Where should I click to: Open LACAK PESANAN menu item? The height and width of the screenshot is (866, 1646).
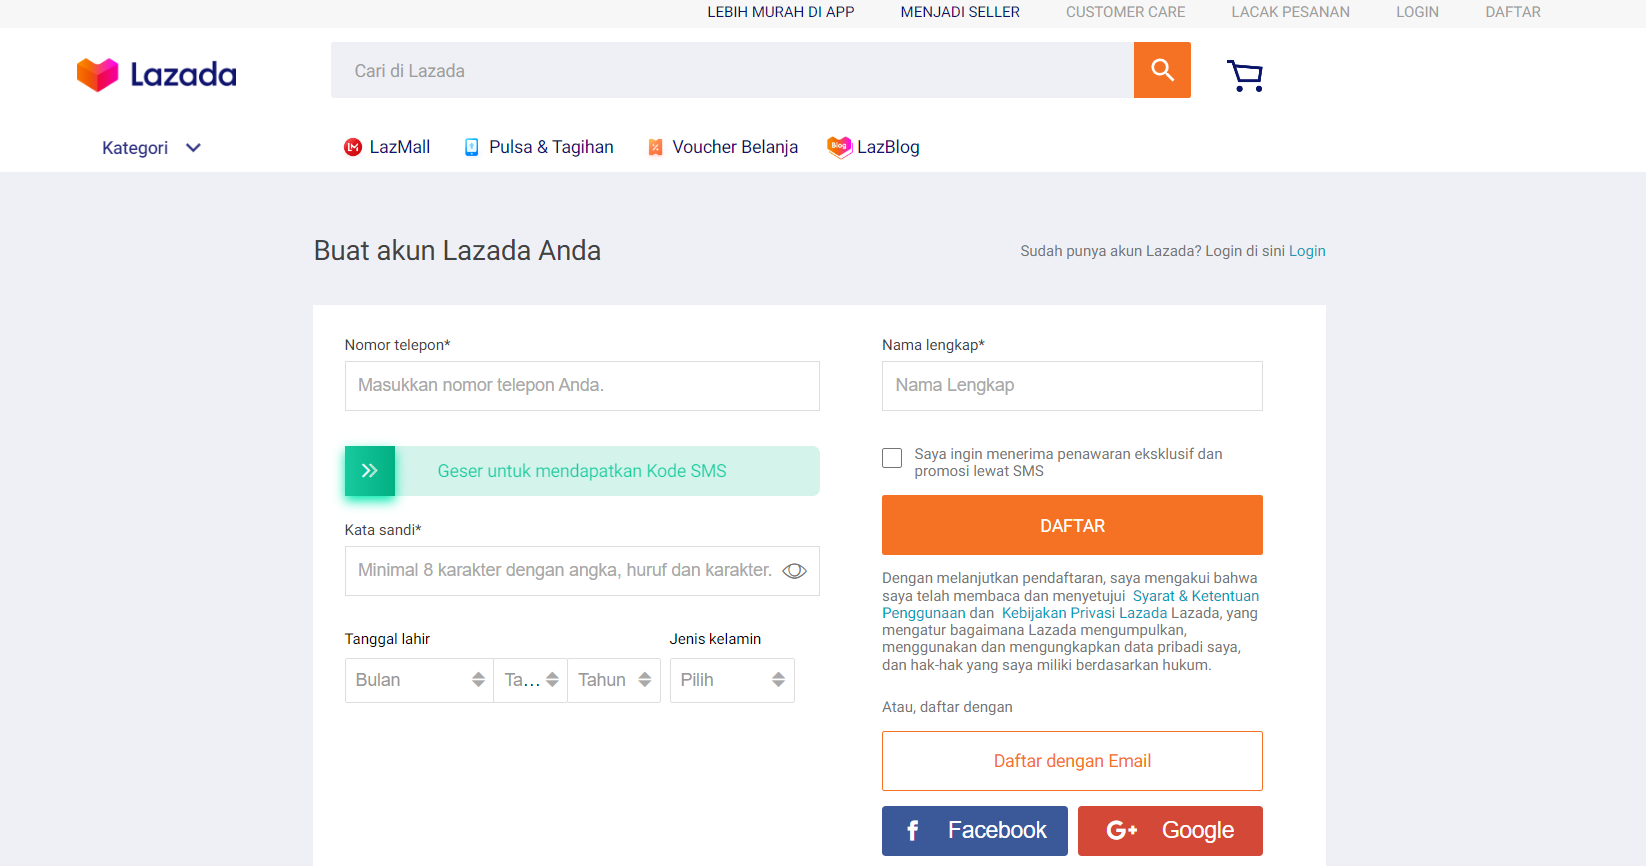coord(1290,12)
